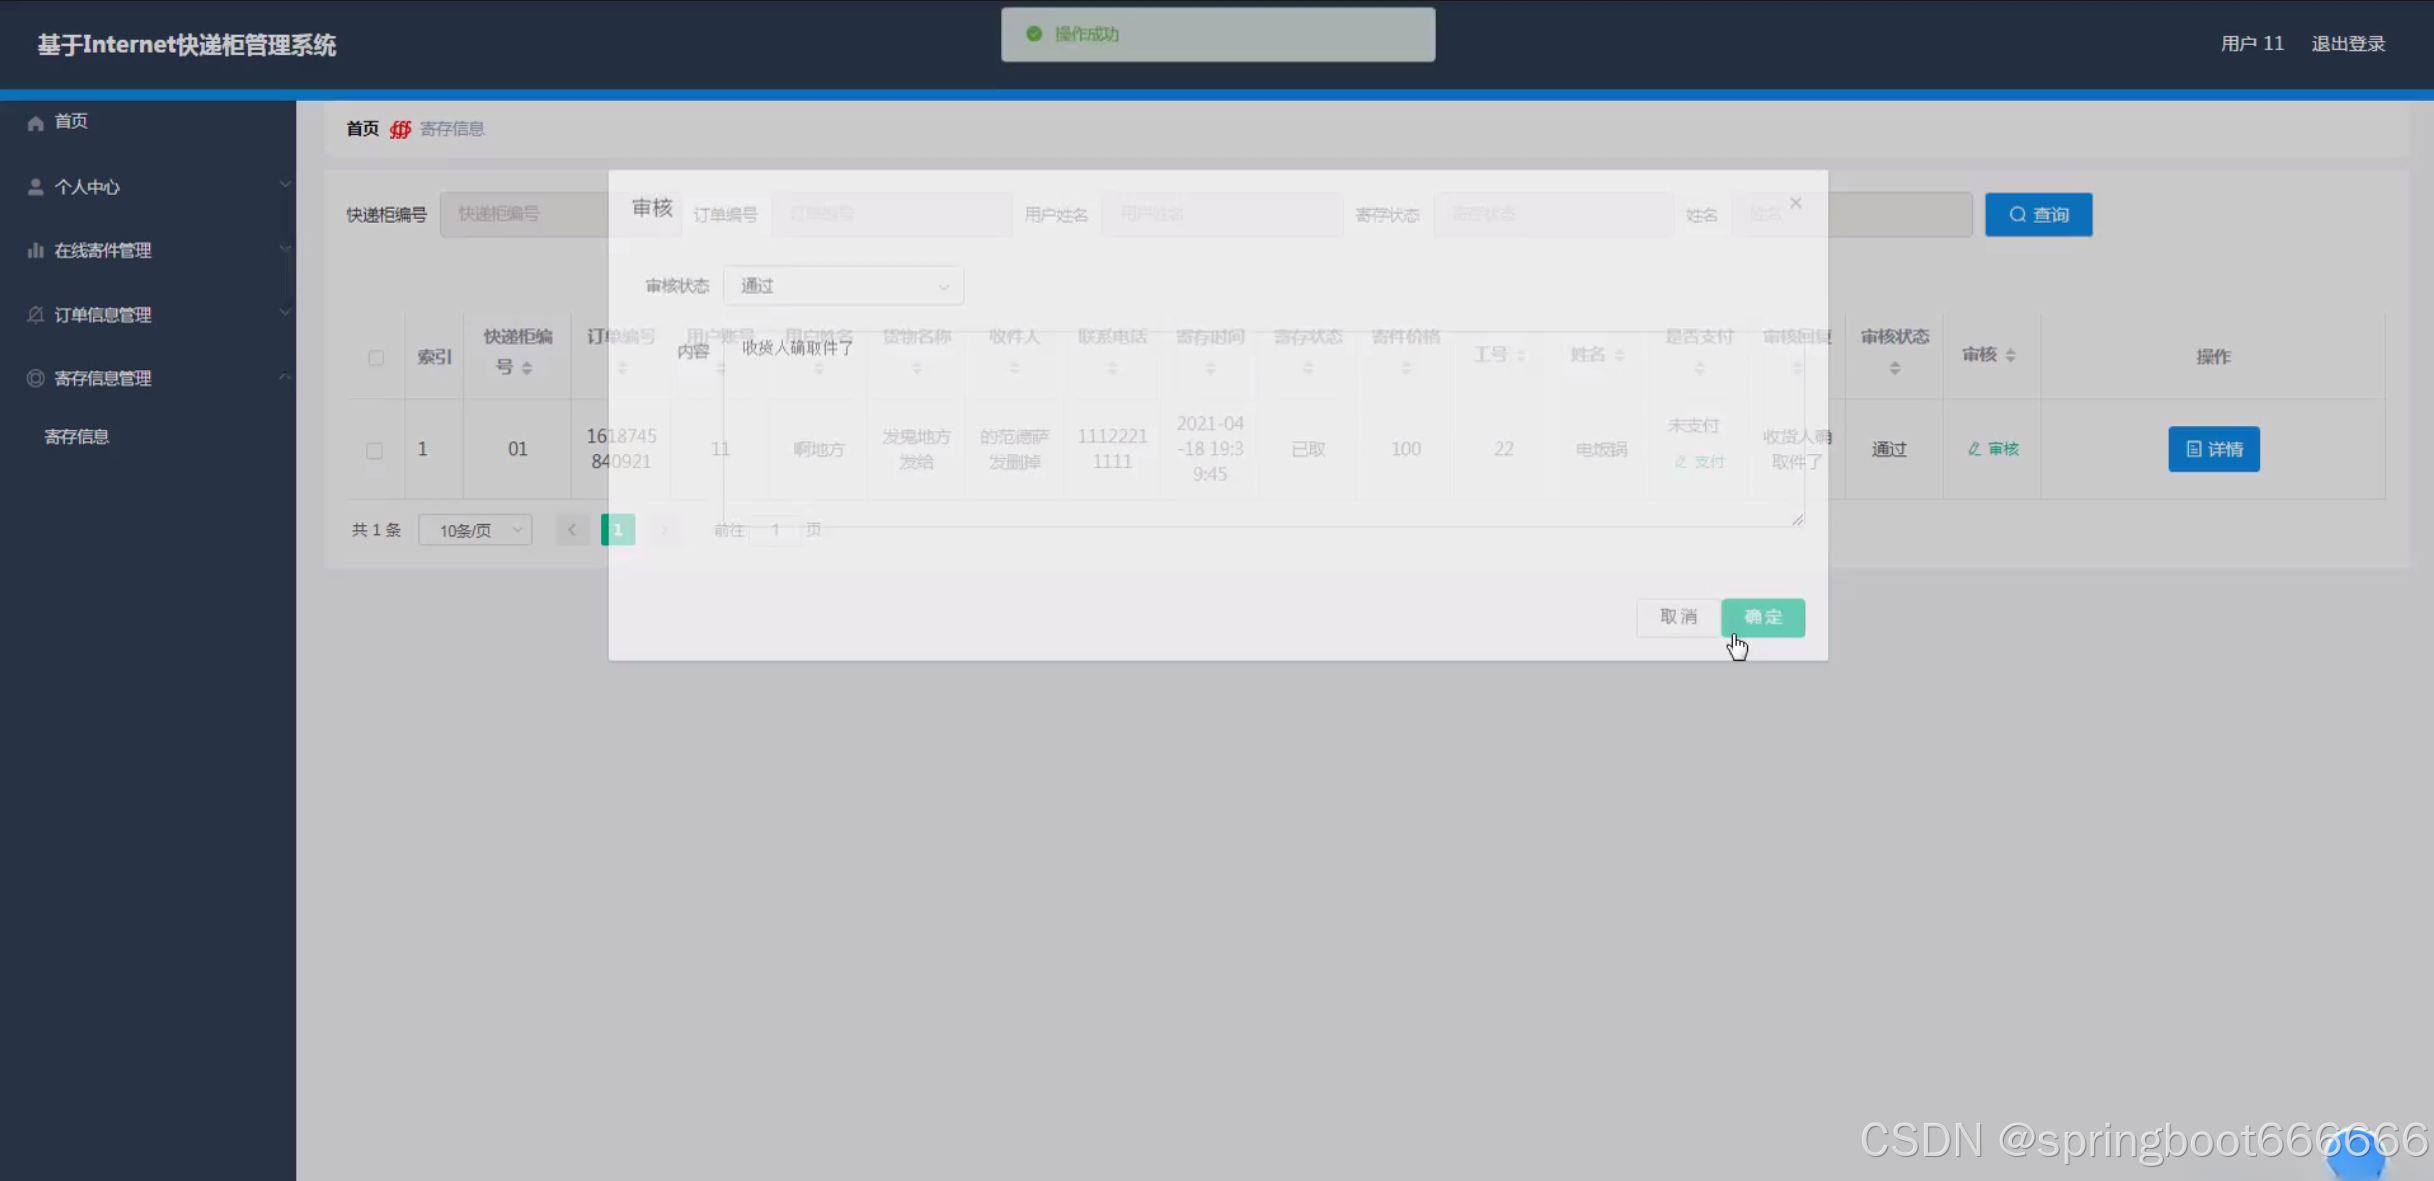The height and width of the screenshot is (1181, 2434).
Task: Open 寄存信息 submenu item
Action: (x=77, y=436)
